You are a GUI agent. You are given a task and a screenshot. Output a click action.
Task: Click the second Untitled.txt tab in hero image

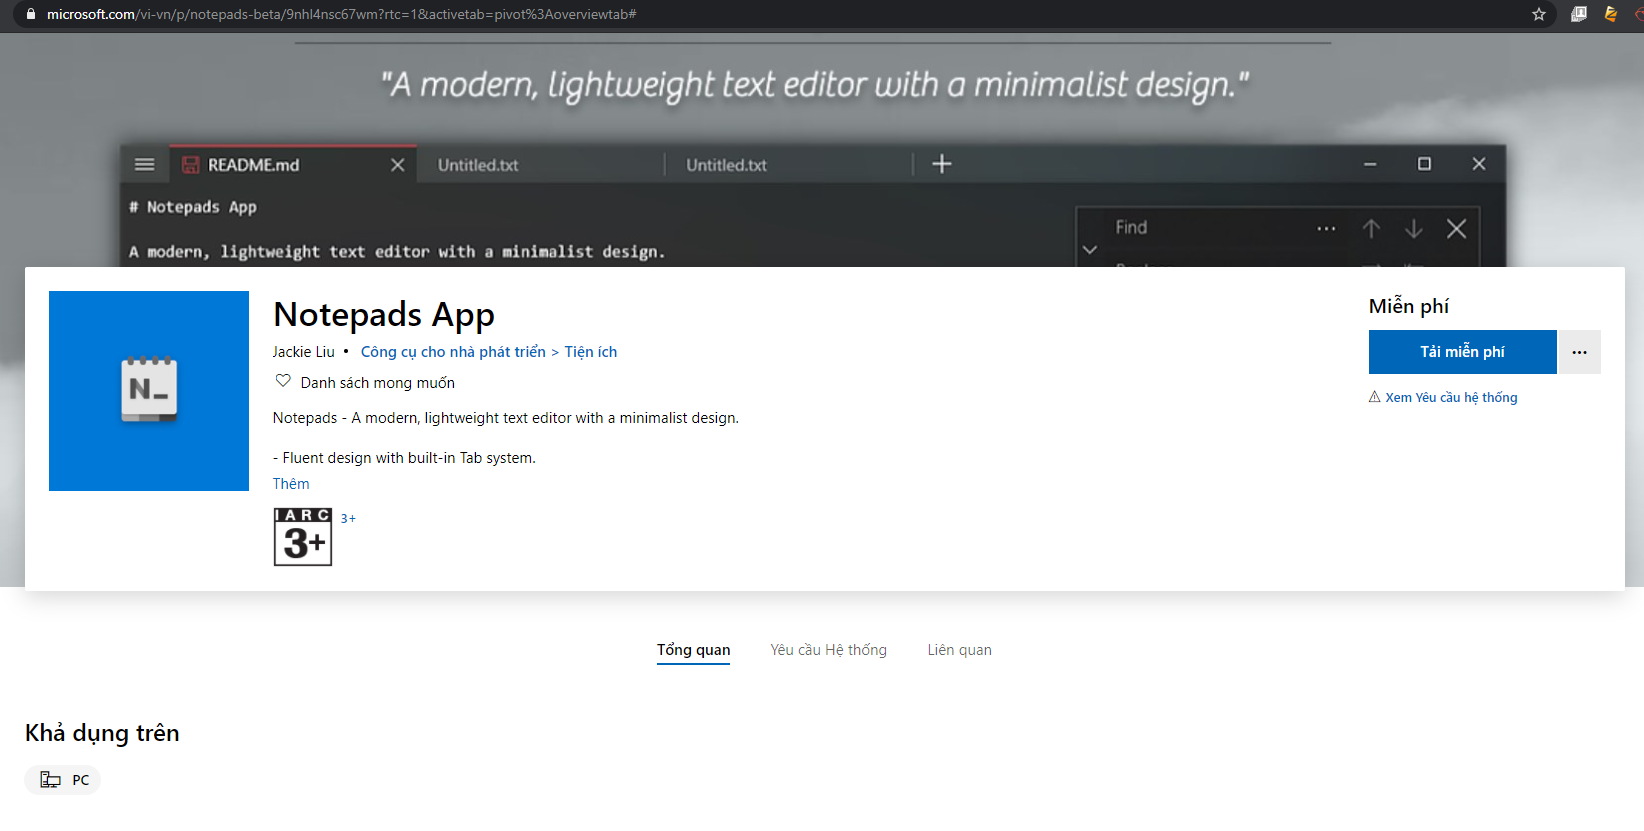pos(726,165)
